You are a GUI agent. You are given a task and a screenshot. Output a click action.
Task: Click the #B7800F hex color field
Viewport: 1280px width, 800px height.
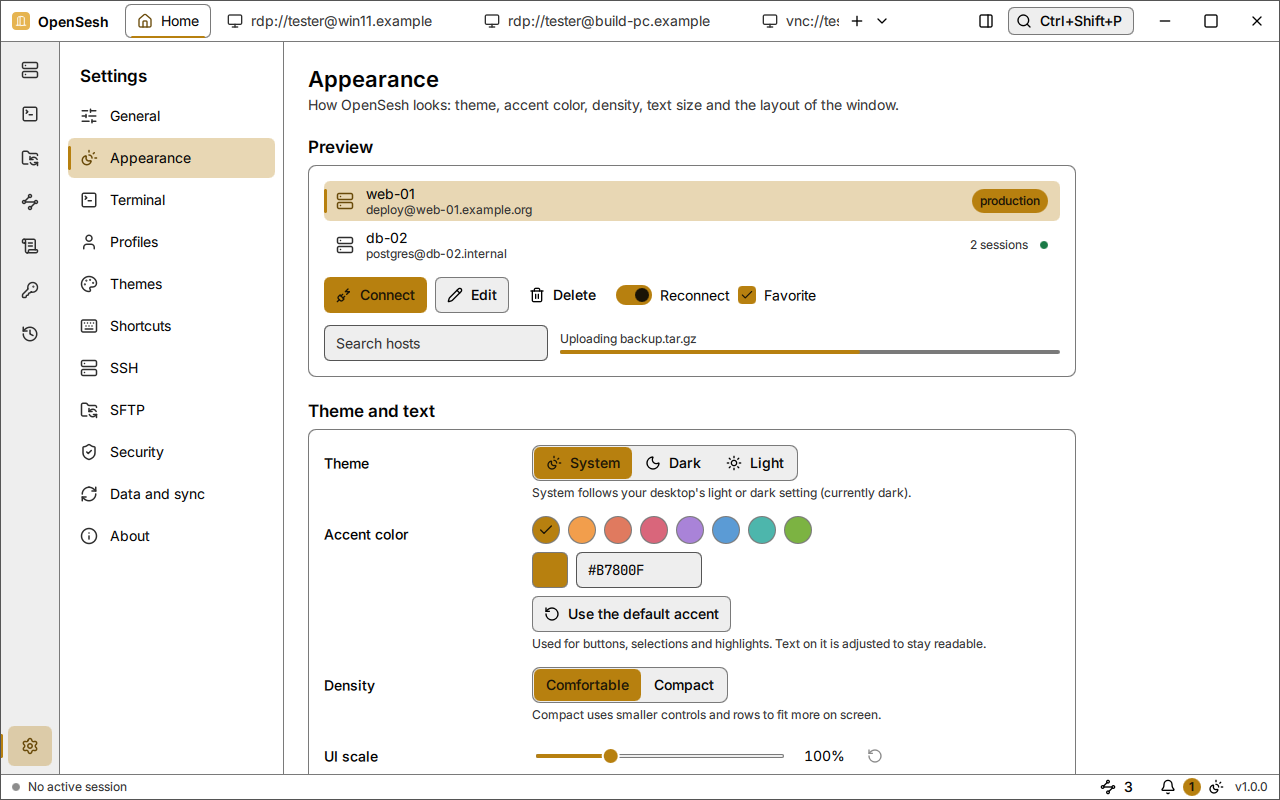tap(639, 570)
